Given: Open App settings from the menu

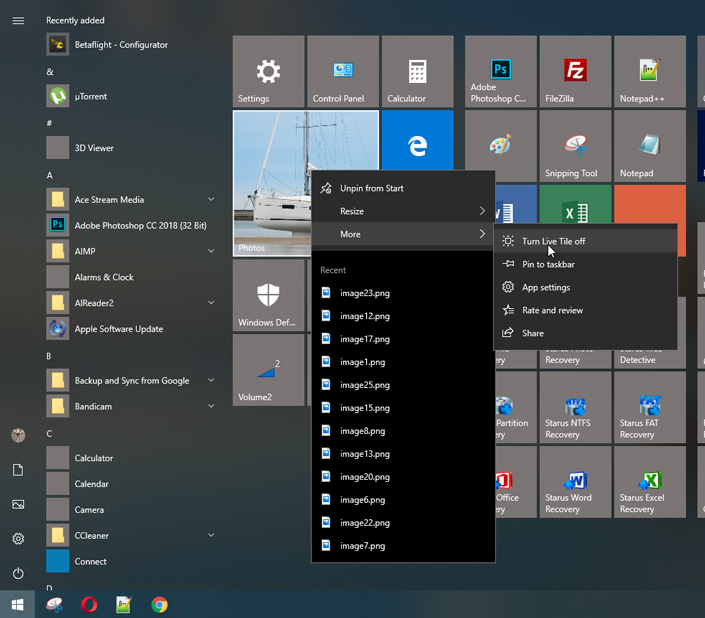Looking at the screenshot, I should point(585,287).
